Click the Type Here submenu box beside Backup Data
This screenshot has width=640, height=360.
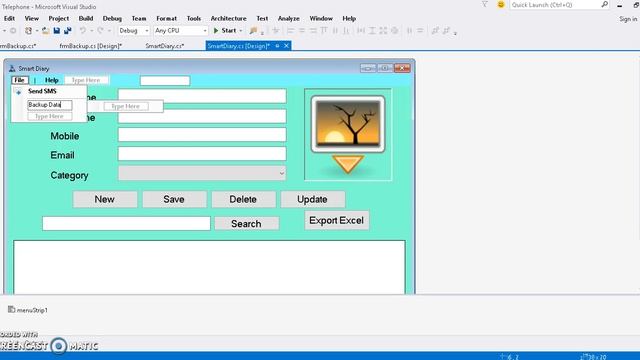[126, 106]
